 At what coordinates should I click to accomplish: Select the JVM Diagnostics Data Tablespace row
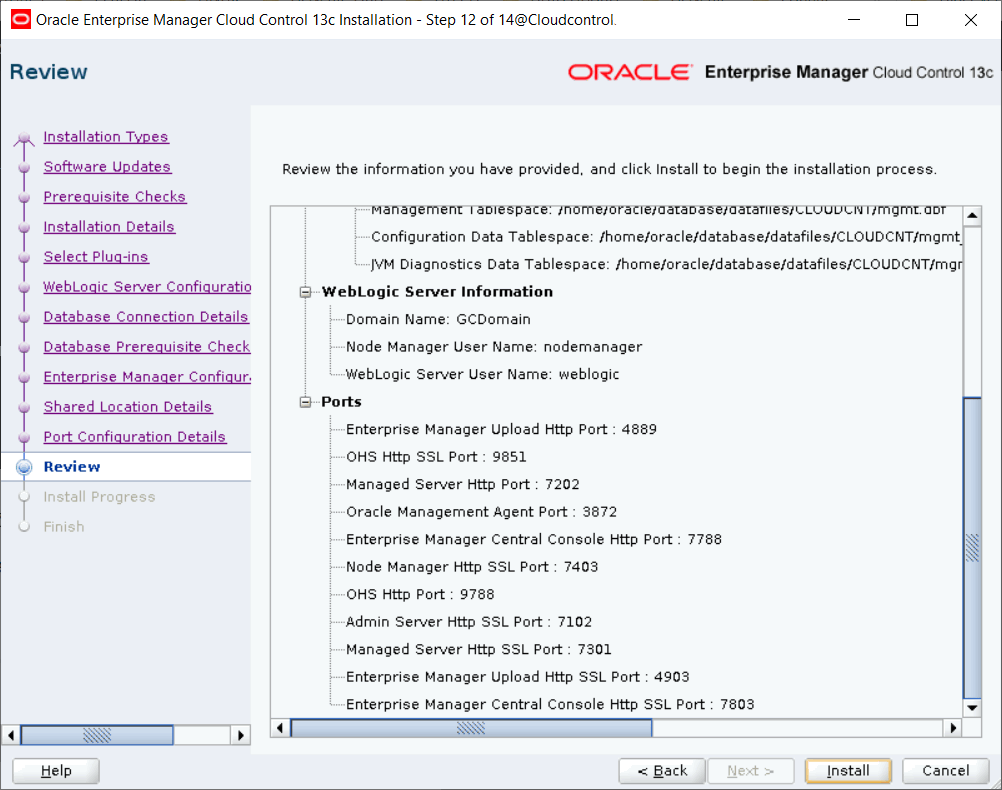(666, 265)
